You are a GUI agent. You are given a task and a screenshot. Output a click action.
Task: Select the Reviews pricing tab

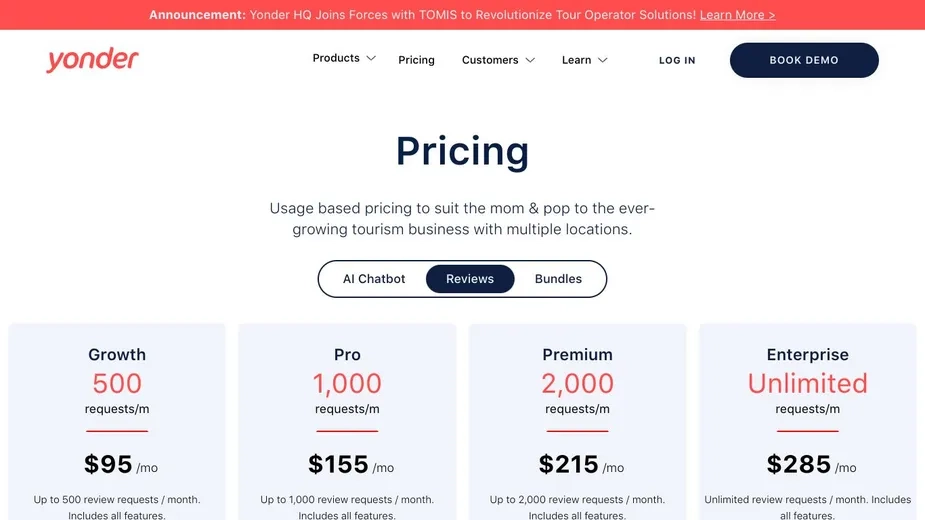470,279
